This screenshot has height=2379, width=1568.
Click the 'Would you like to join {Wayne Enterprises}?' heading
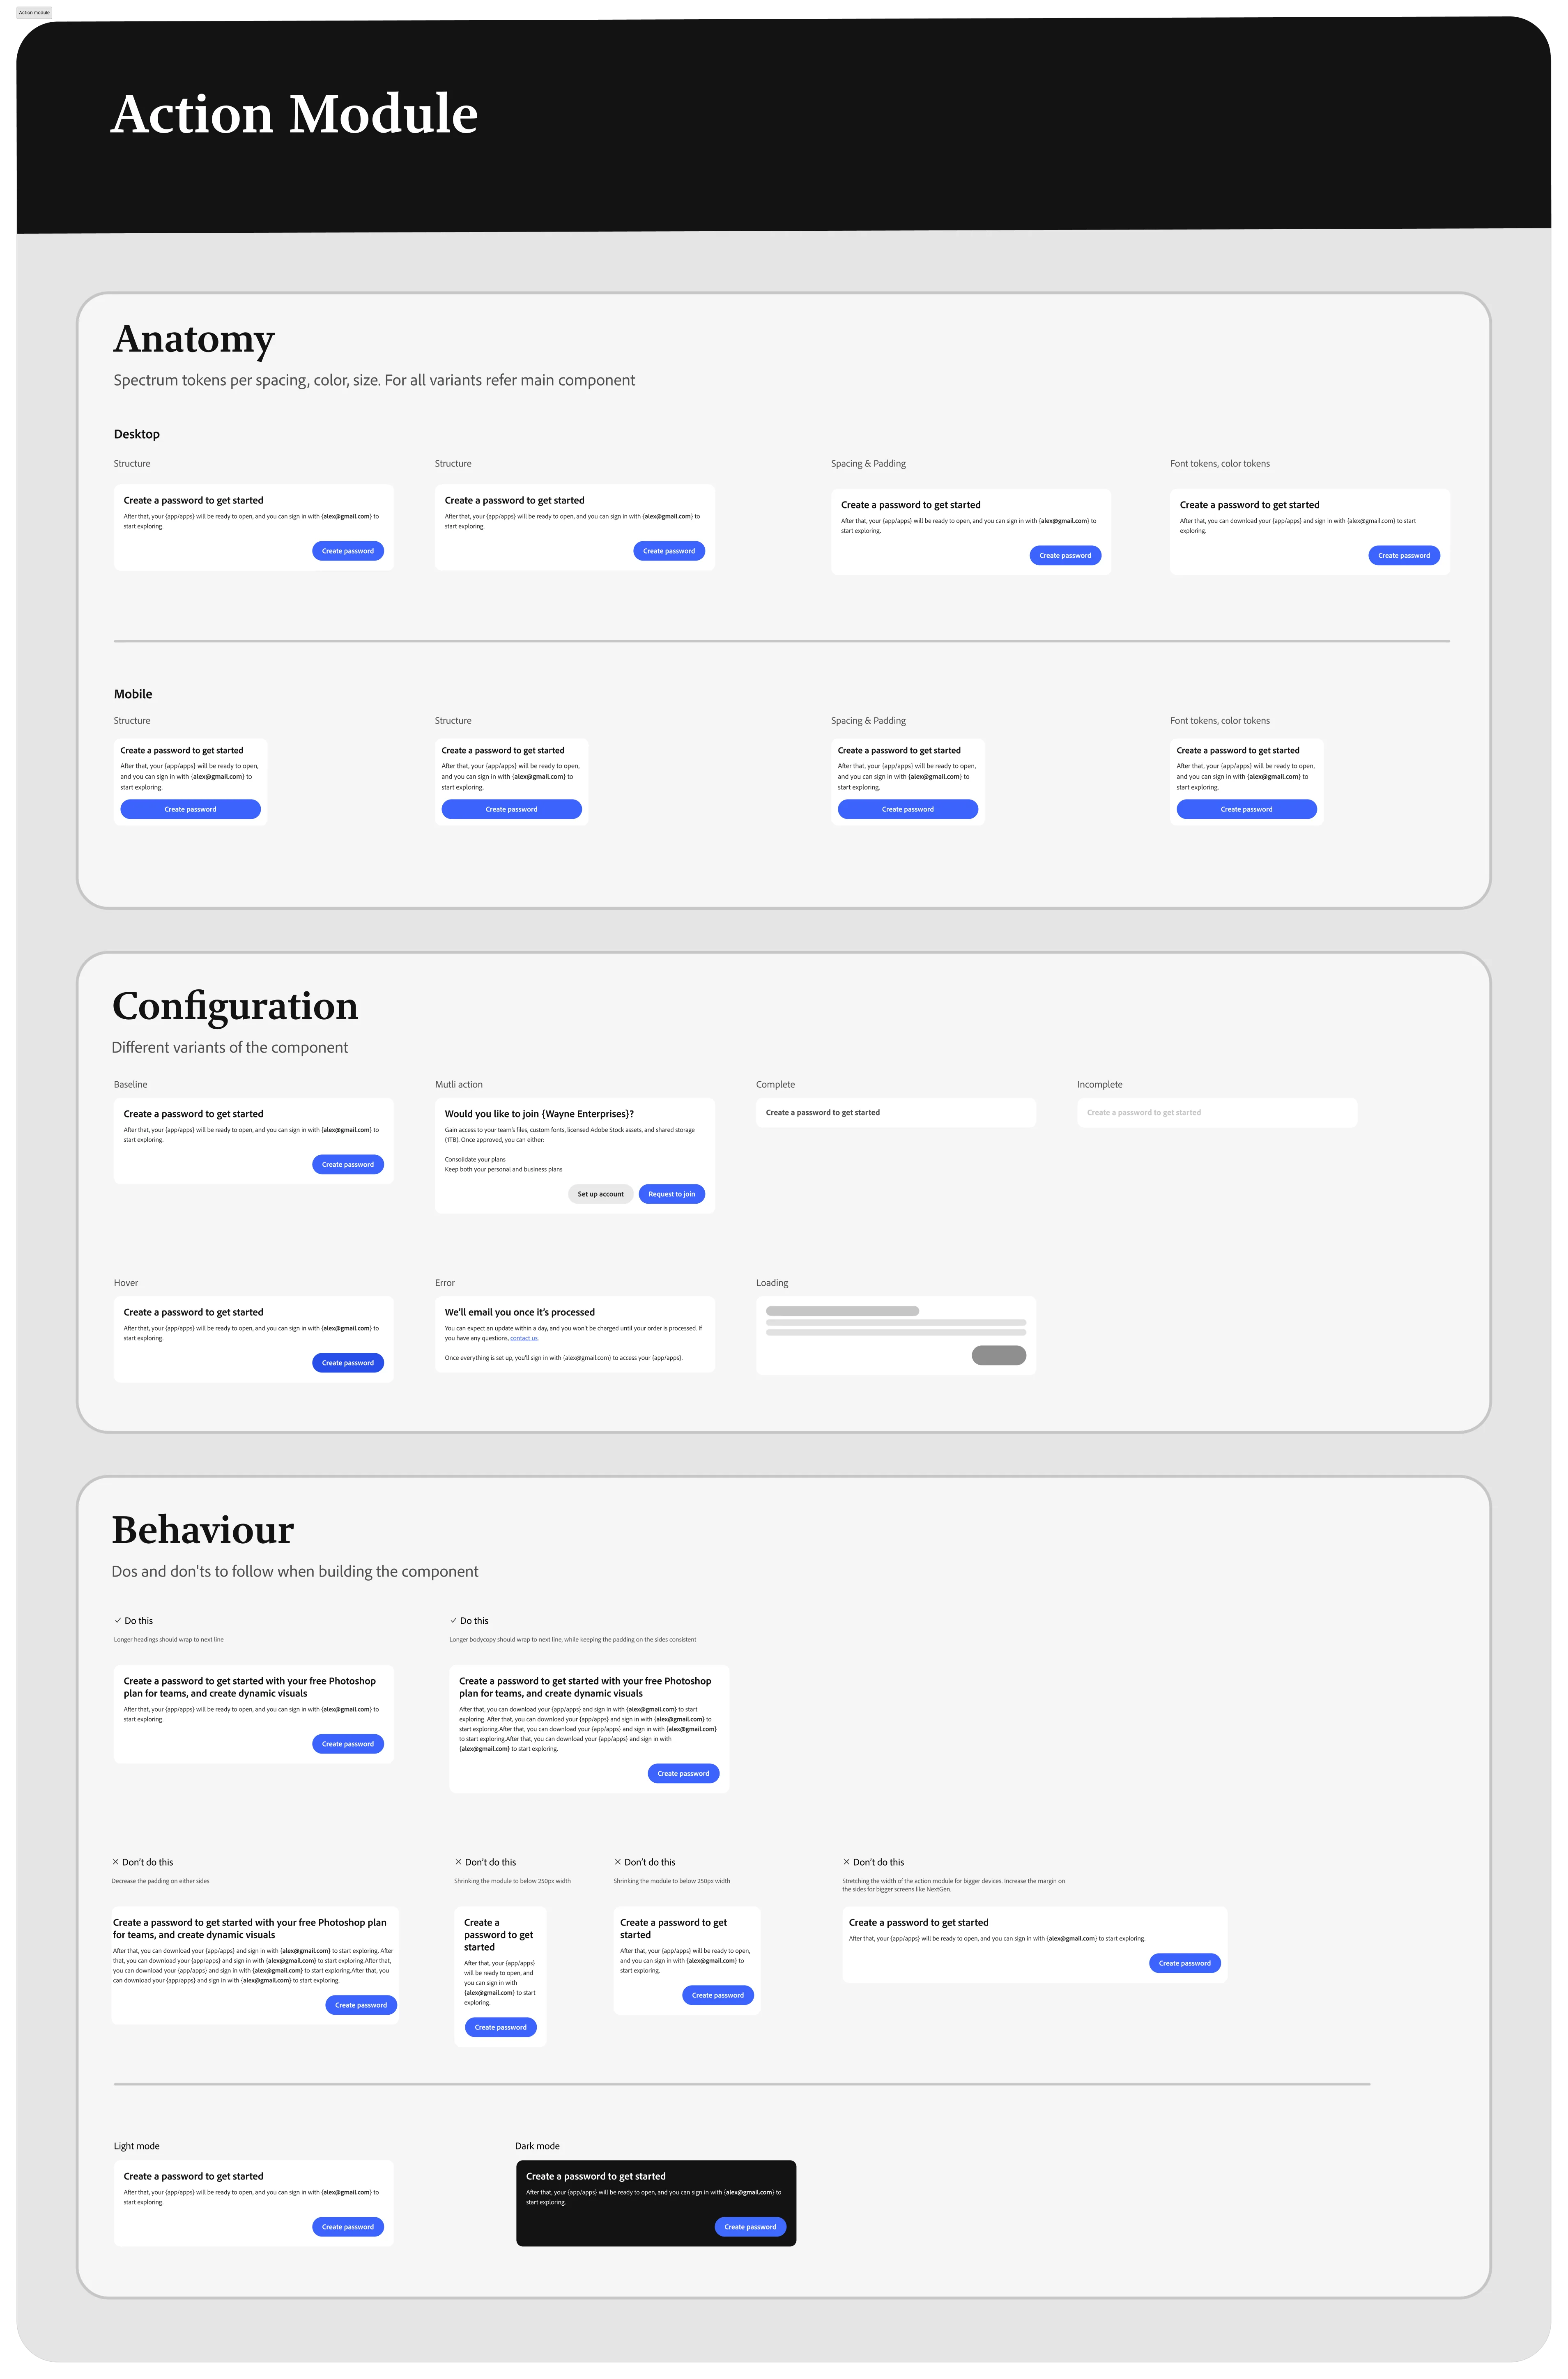(x=539, y=1114)
